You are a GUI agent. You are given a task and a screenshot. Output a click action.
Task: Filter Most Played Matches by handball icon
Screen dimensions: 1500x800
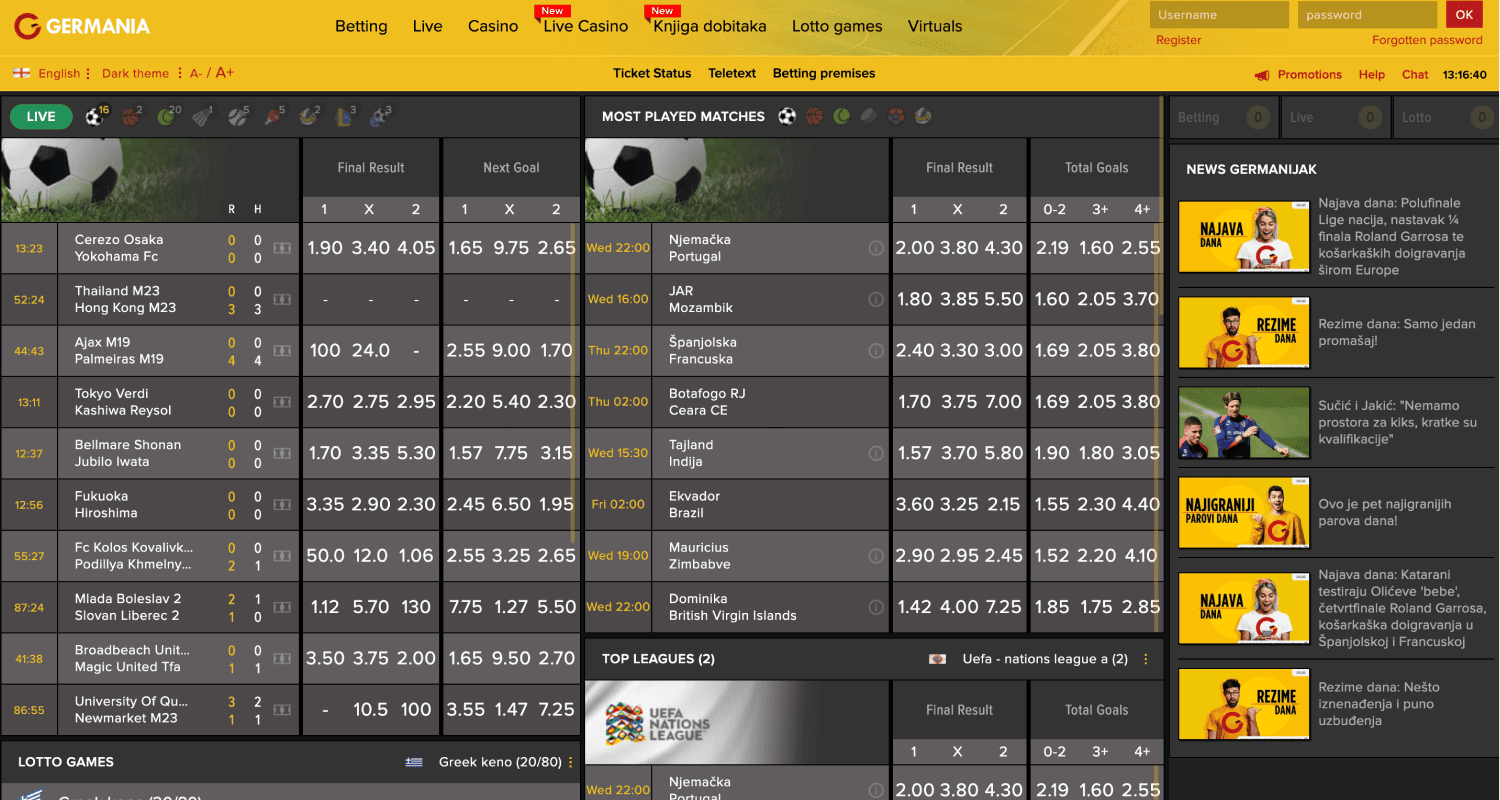[x=896, y=116]
